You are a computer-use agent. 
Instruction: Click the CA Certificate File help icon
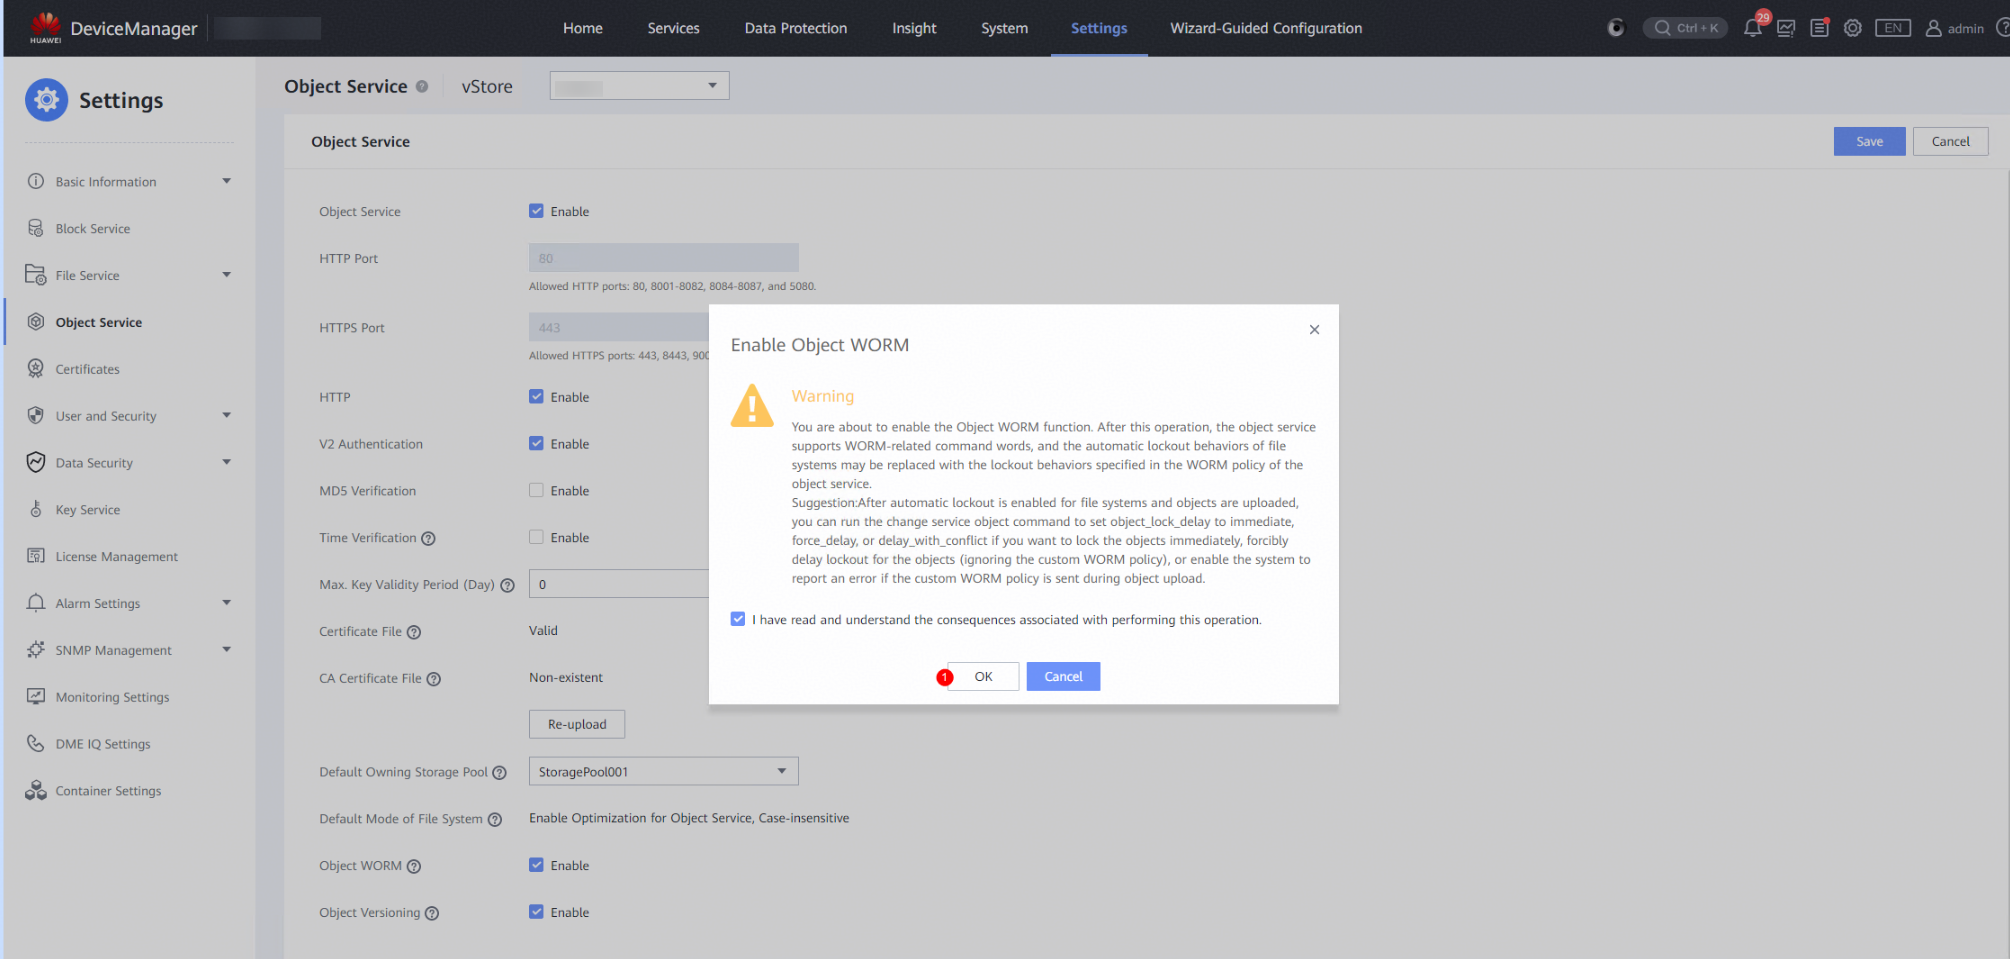pos(434,679)
